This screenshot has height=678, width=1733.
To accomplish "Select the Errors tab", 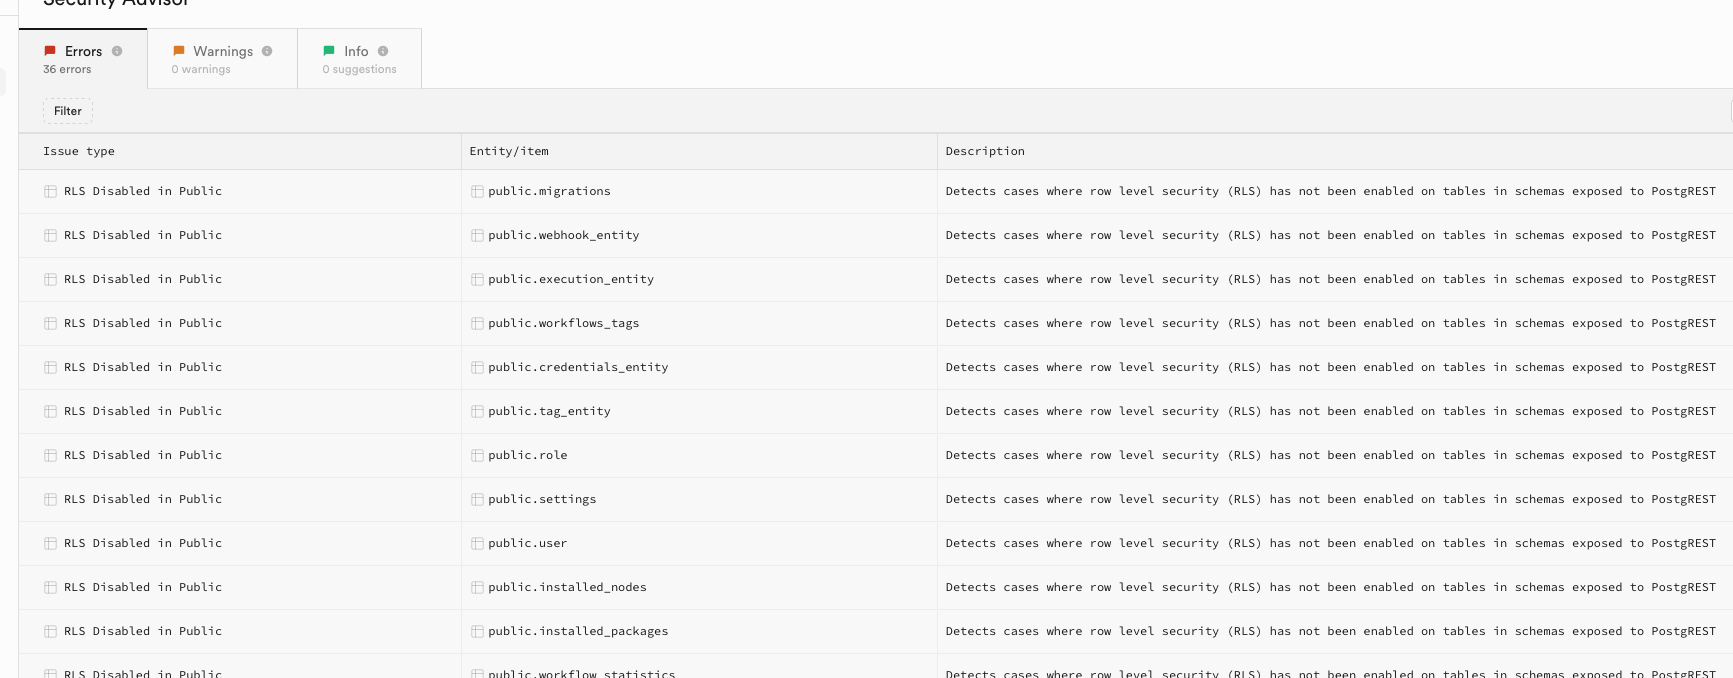I will pos(83,59).
